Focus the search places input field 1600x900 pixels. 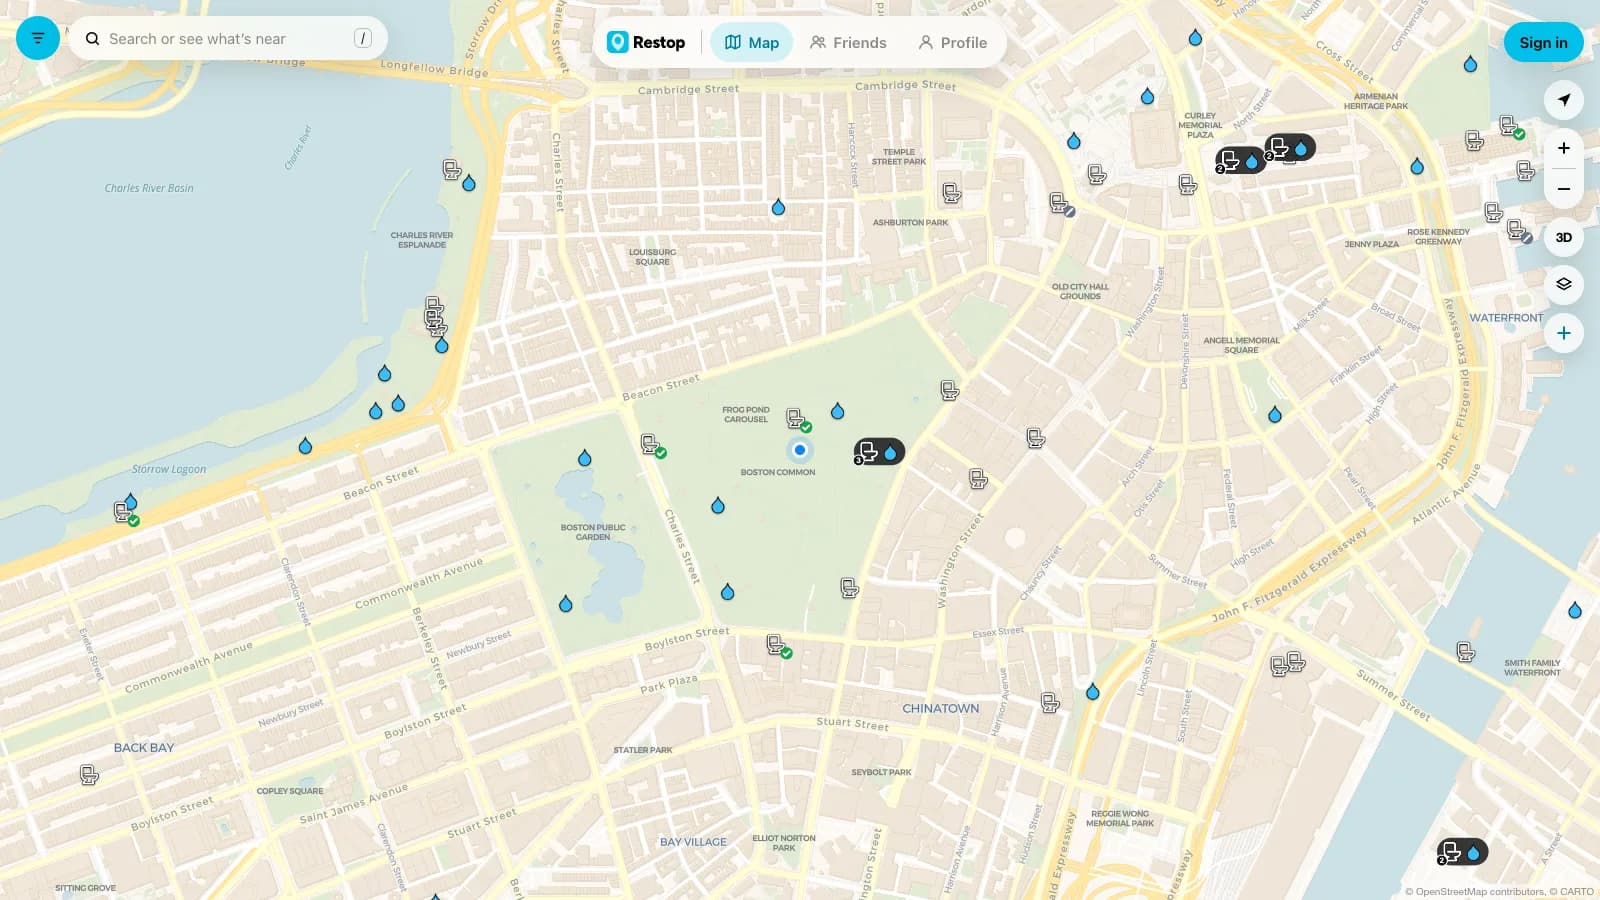(x=228, y=39)
